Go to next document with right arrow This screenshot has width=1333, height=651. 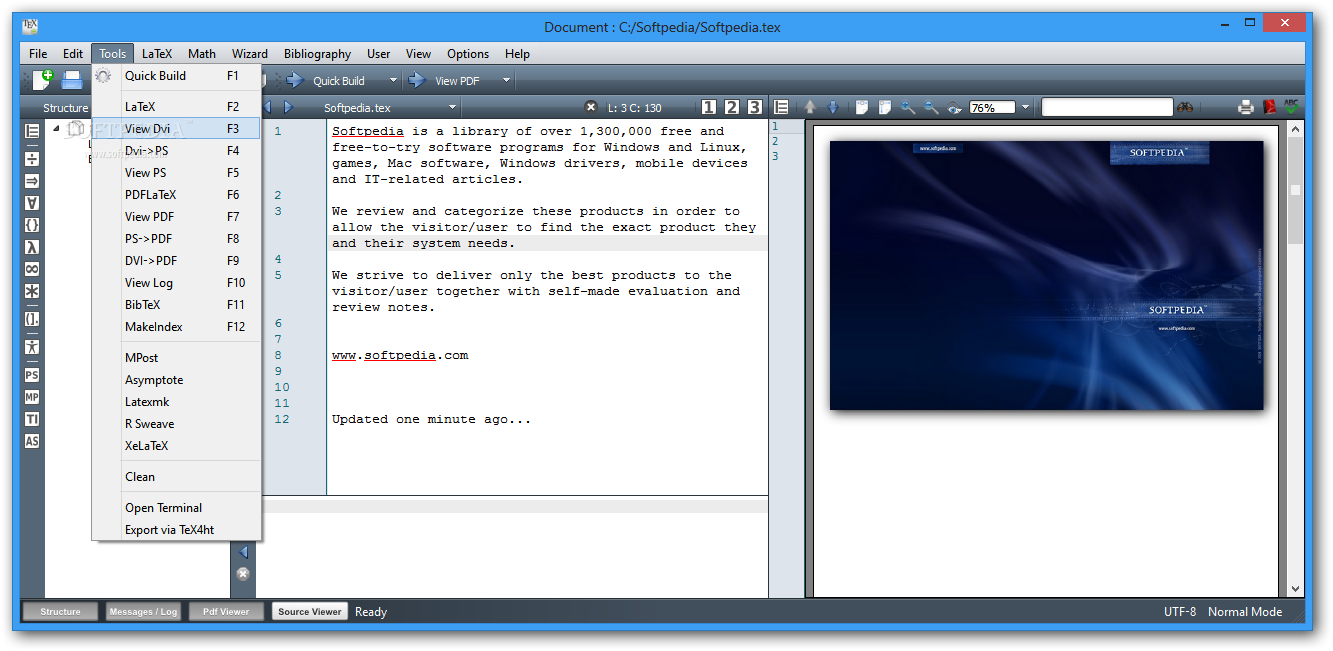click(x=288, y=107)
